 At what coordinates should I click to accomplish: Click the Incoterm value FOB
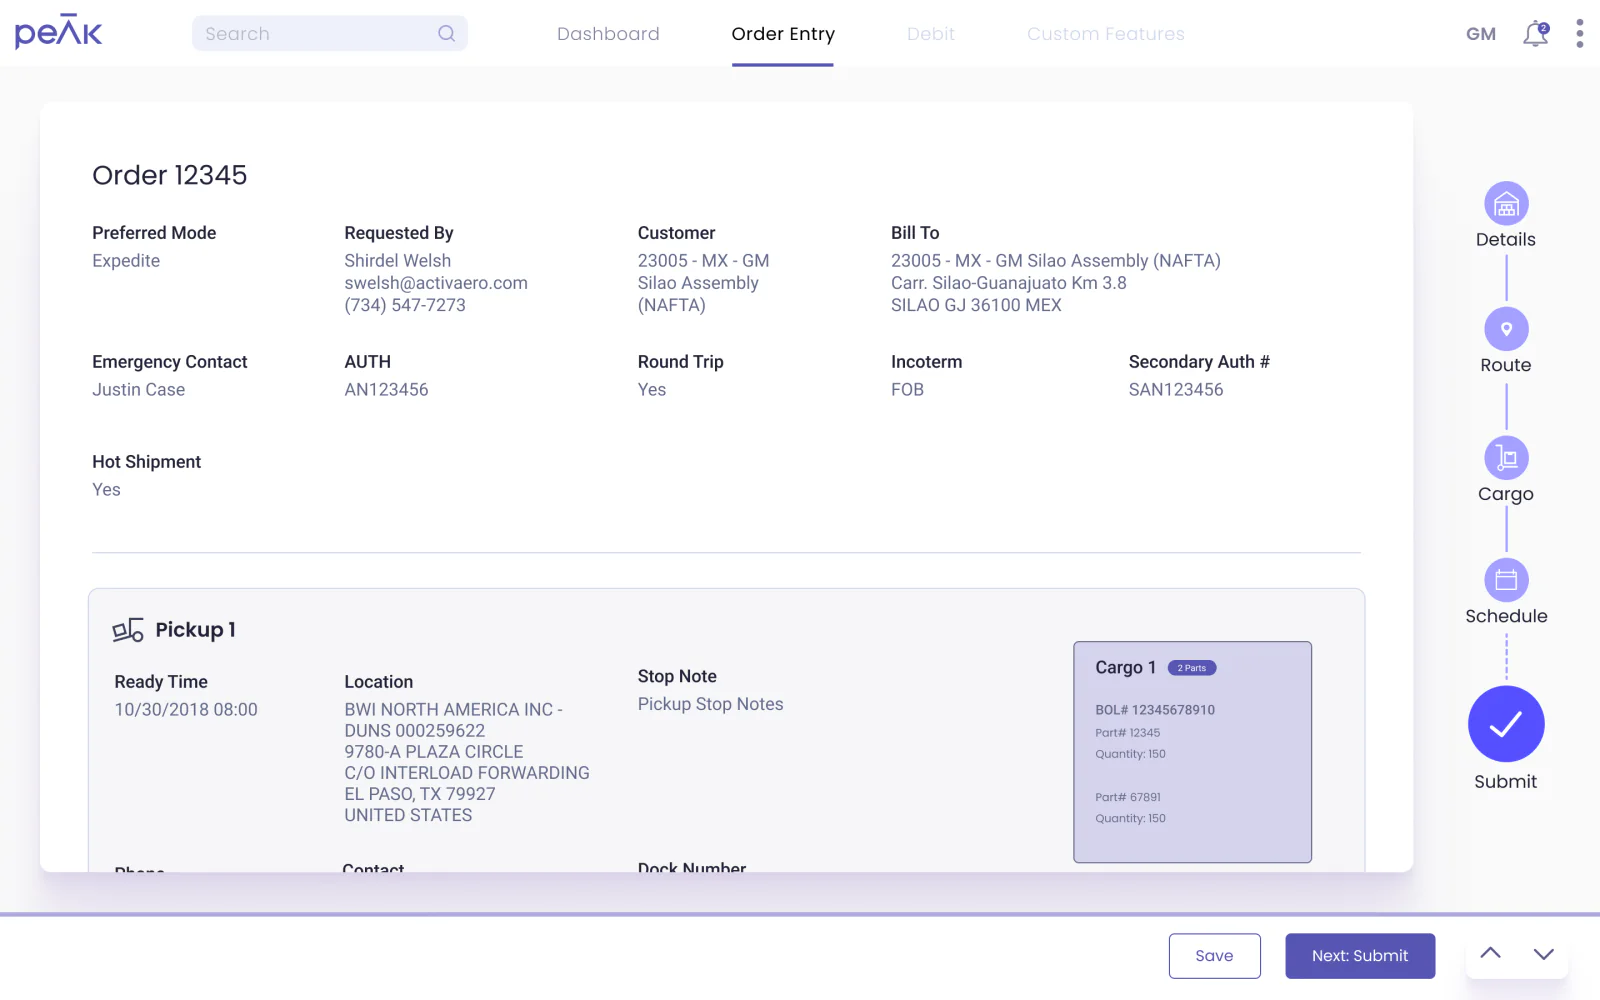[908, 390]
